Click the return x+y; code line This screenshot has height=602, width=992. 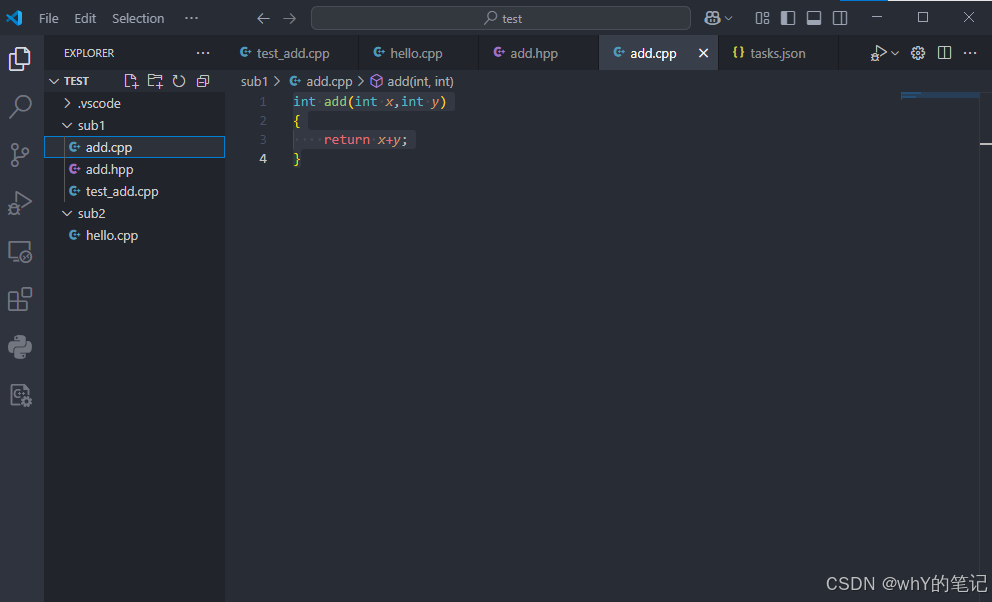[366, 140]
